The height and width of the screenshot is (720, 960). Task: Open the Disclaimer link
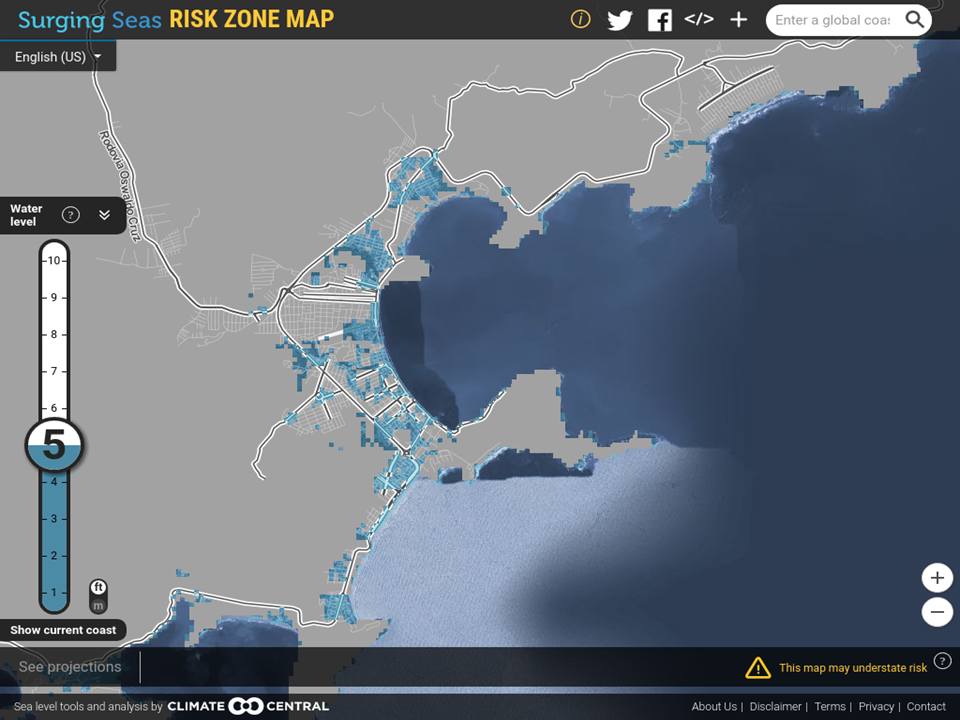point(775,706)
